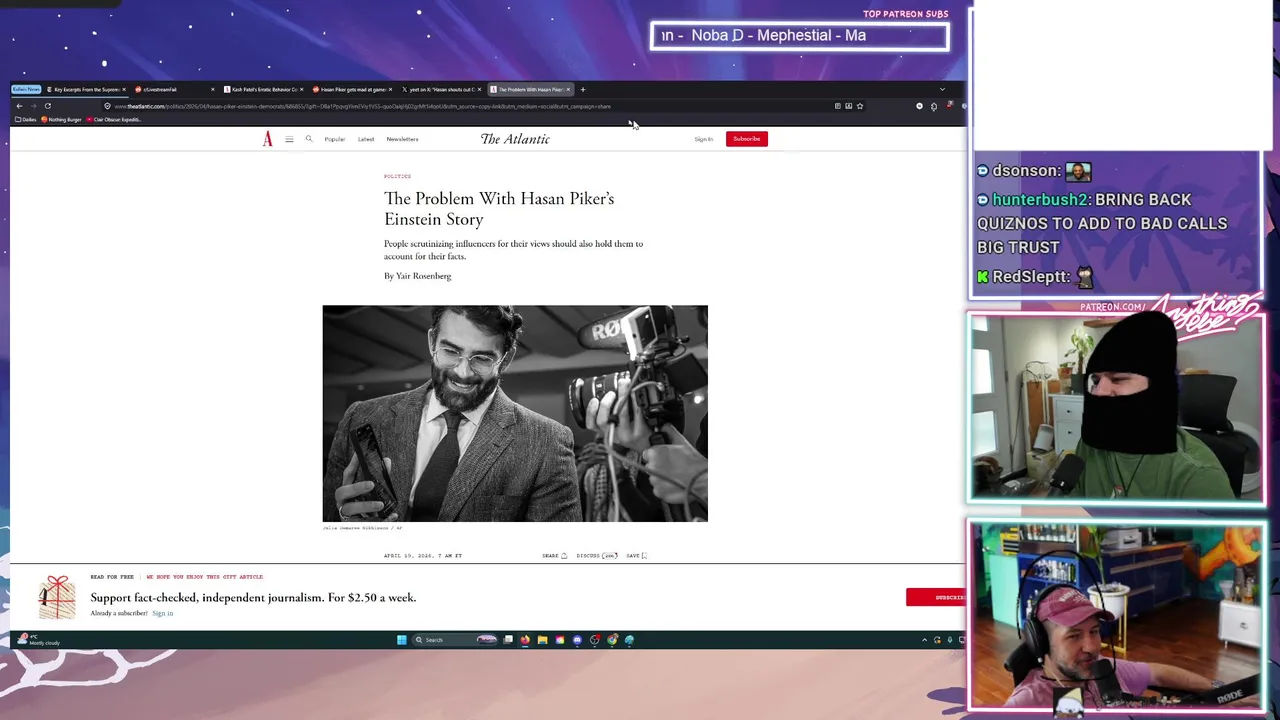Open the Dailies bookmarks folder

pos(25,119)
